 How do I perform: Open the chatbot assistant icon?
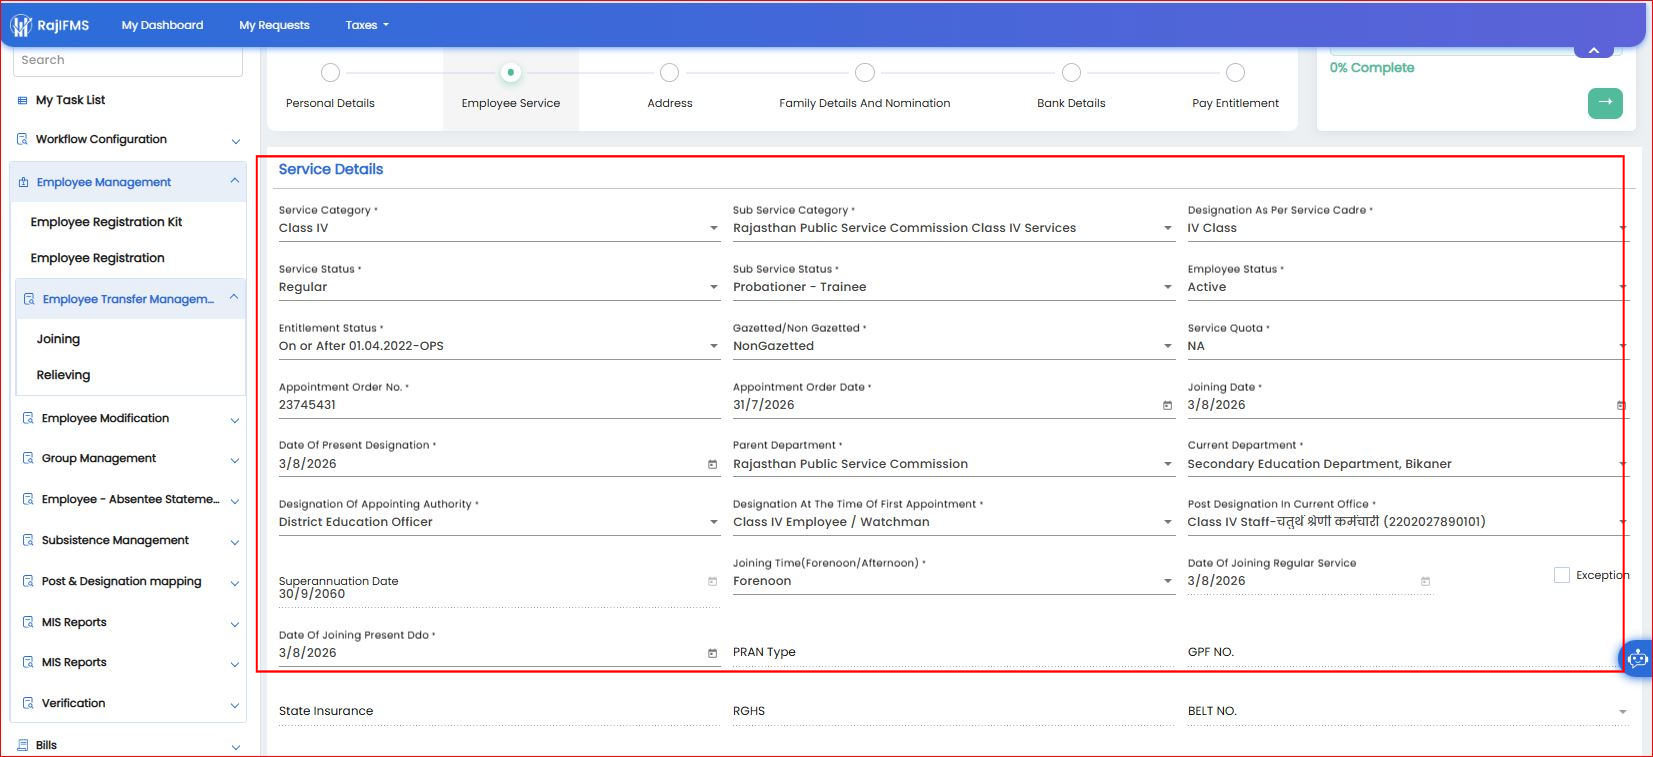1637,658
